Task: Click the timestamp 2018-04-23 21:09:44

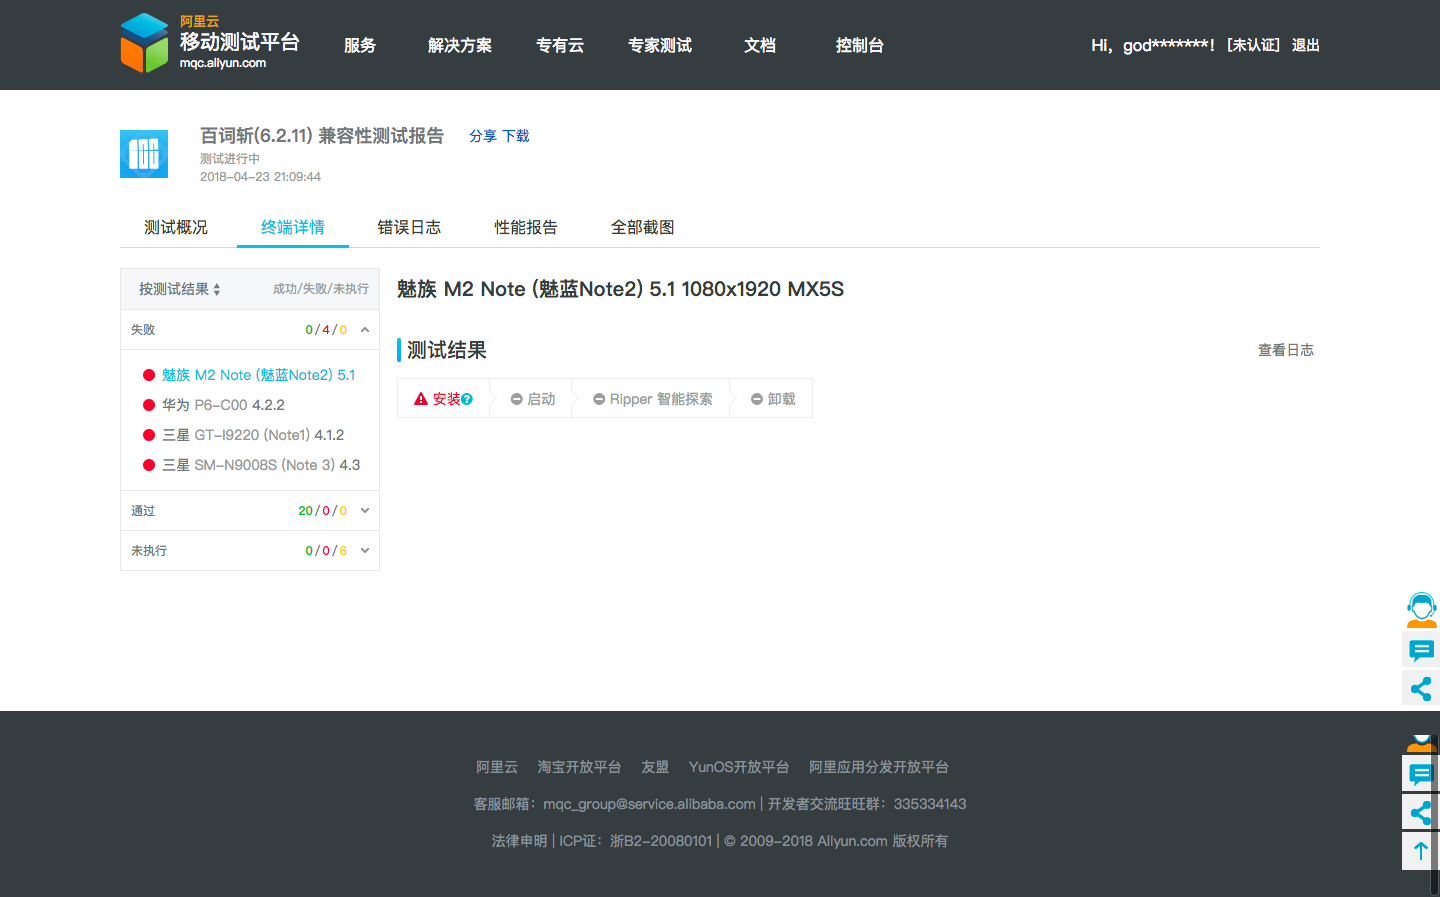Action: [x=260, y=177]
